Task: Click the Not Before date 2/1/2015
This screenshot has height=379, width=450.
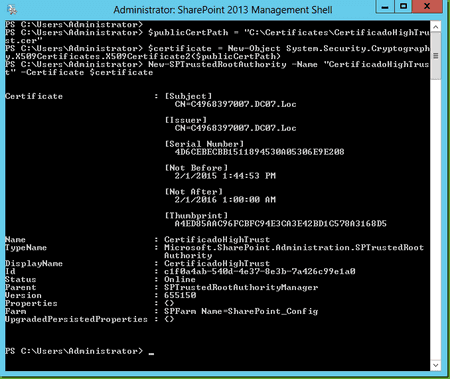Action: click(225, 176)
